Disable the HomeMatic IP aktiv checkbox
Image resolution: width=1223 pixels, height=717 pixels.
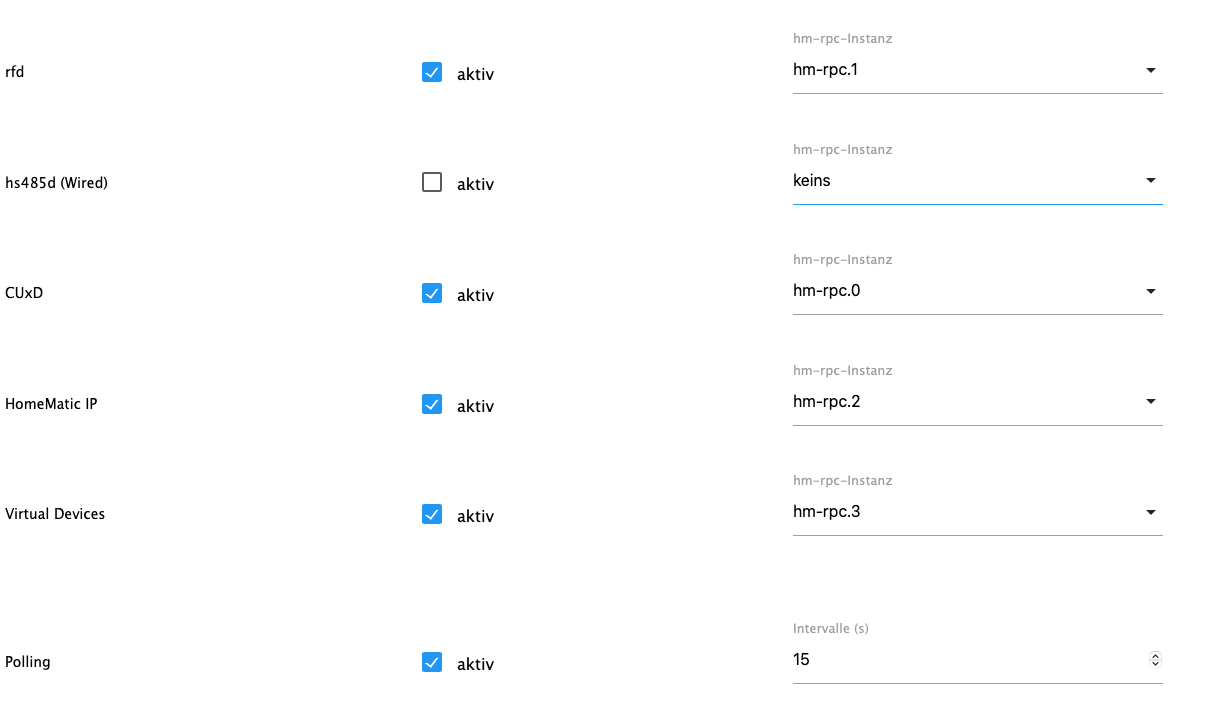[x=432, y=404]
